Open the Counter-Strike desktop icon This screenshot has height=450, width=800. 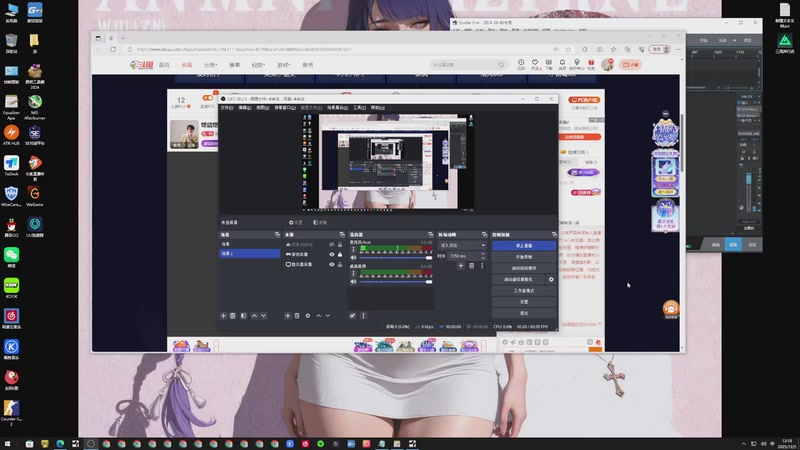11,413
